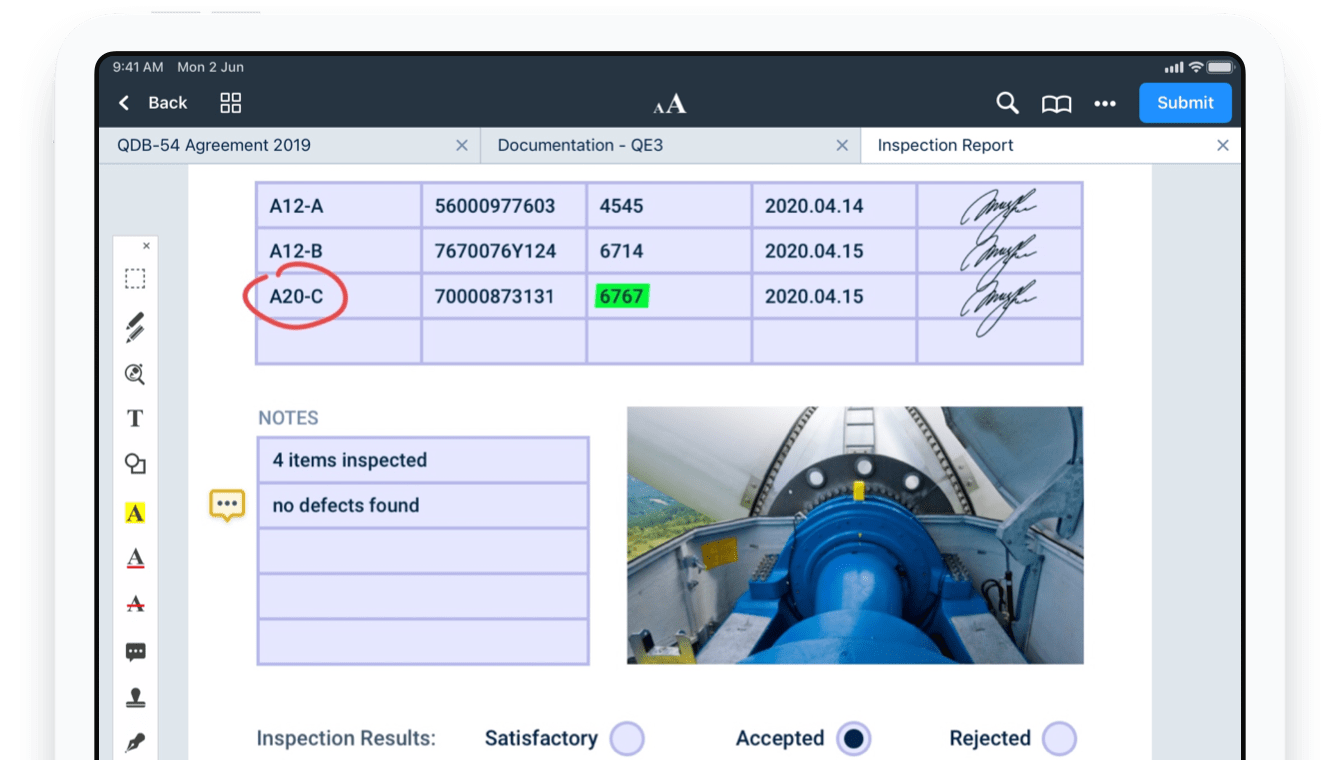
Task: Go Back to the previous screen
Action: 153,103
